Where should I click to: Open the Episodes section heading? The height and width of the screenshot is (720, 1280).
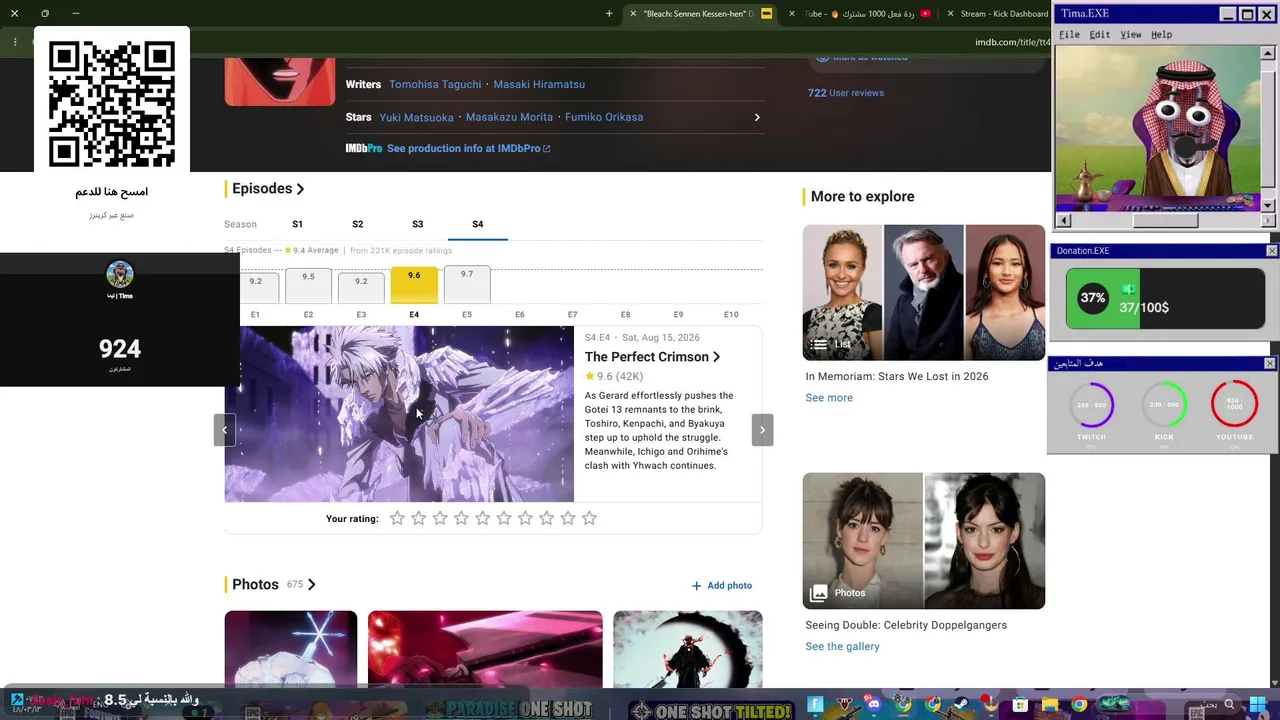pos(268,188)
